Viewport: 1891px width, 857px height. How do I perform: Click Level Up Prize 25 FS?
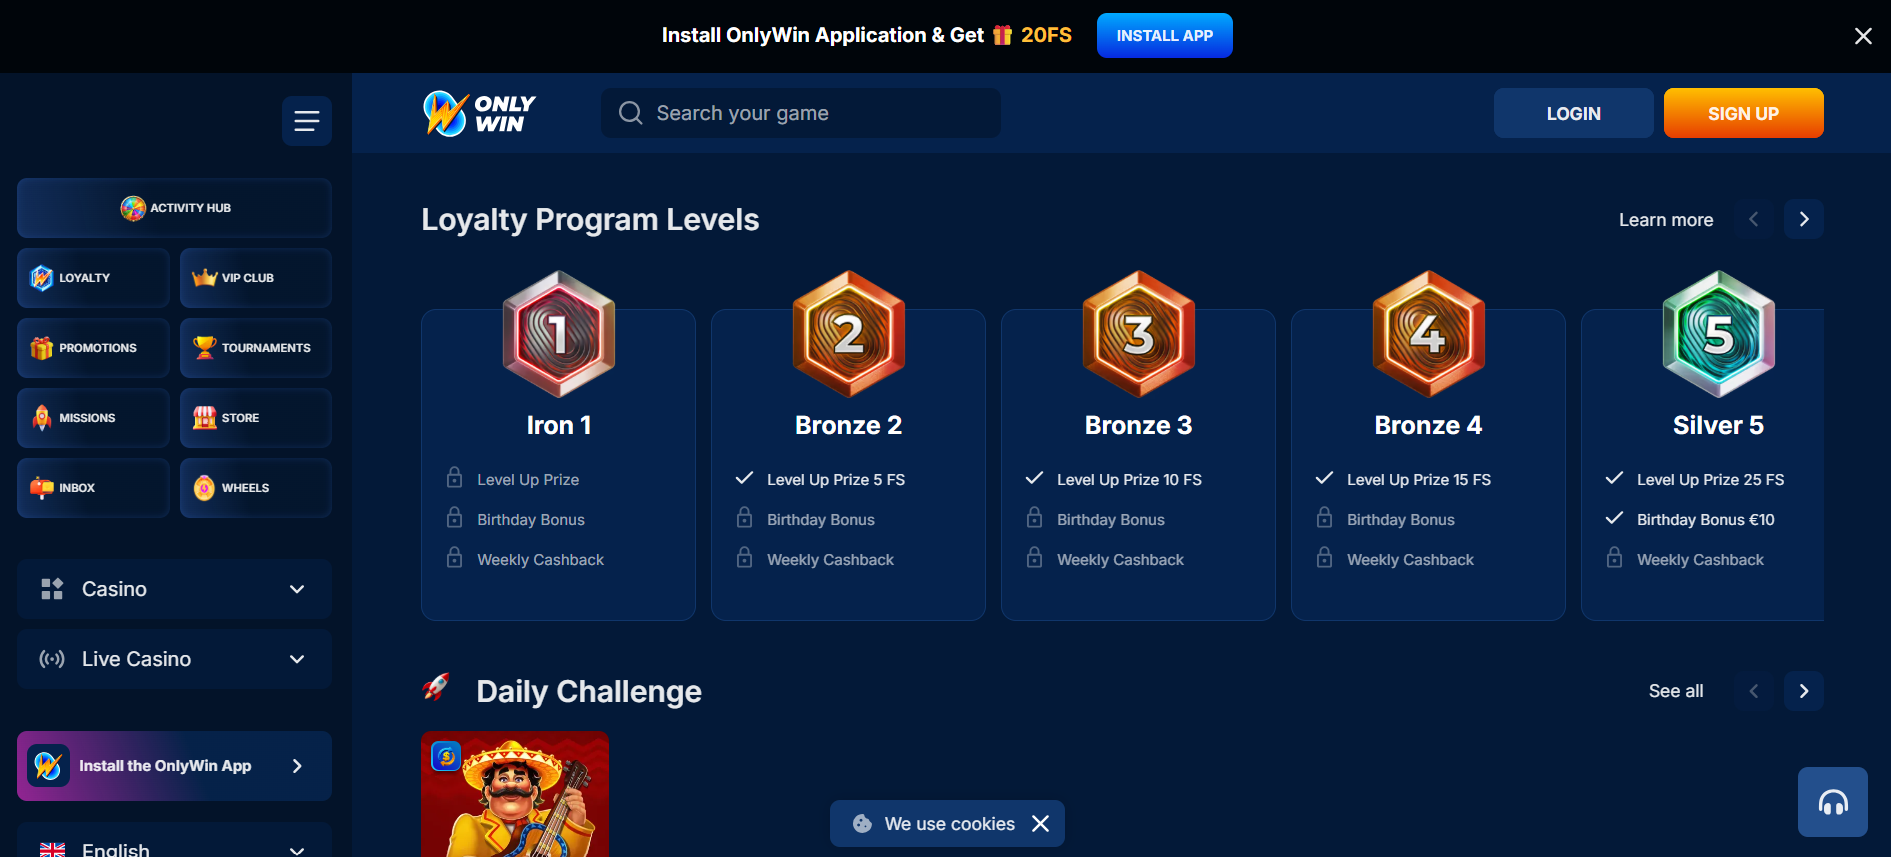click(1710, 480)
